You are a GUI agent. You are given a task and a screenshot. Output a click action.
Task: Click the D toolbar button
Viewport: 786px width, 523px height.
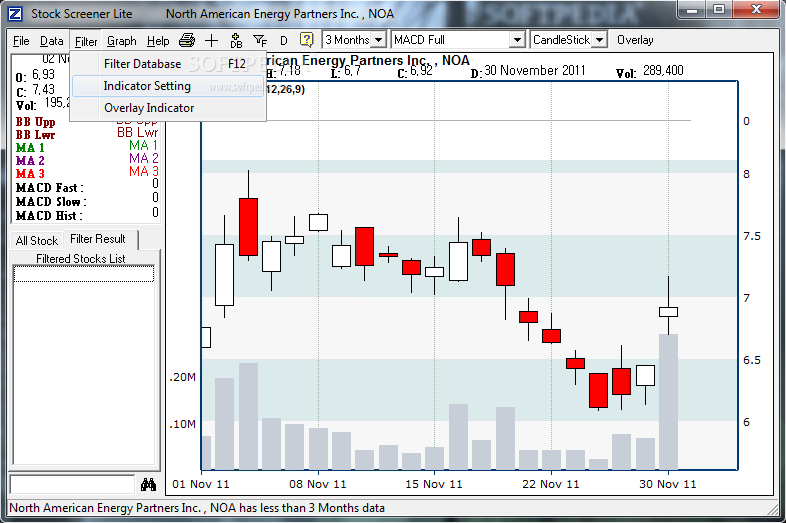(x=284, y=41)
